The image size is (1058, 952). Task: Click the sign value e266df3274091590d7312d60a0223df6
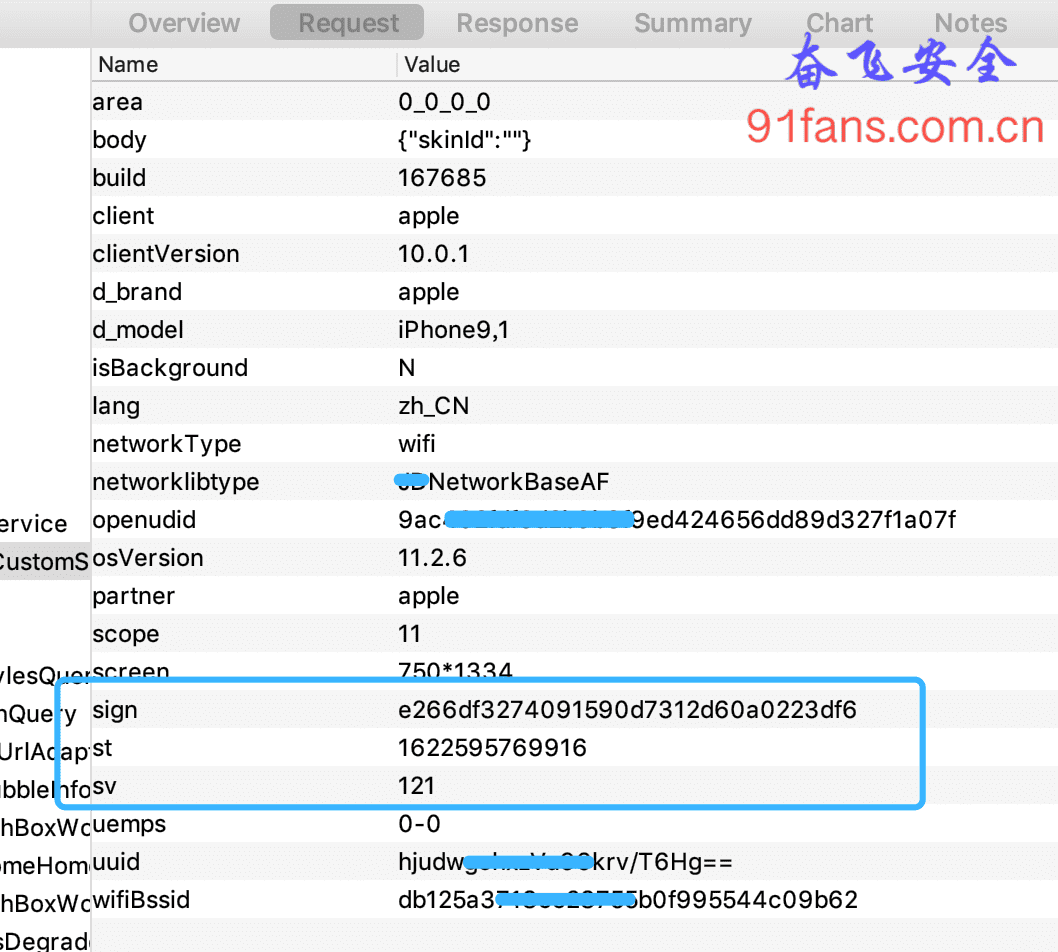(x=627, y=710)
